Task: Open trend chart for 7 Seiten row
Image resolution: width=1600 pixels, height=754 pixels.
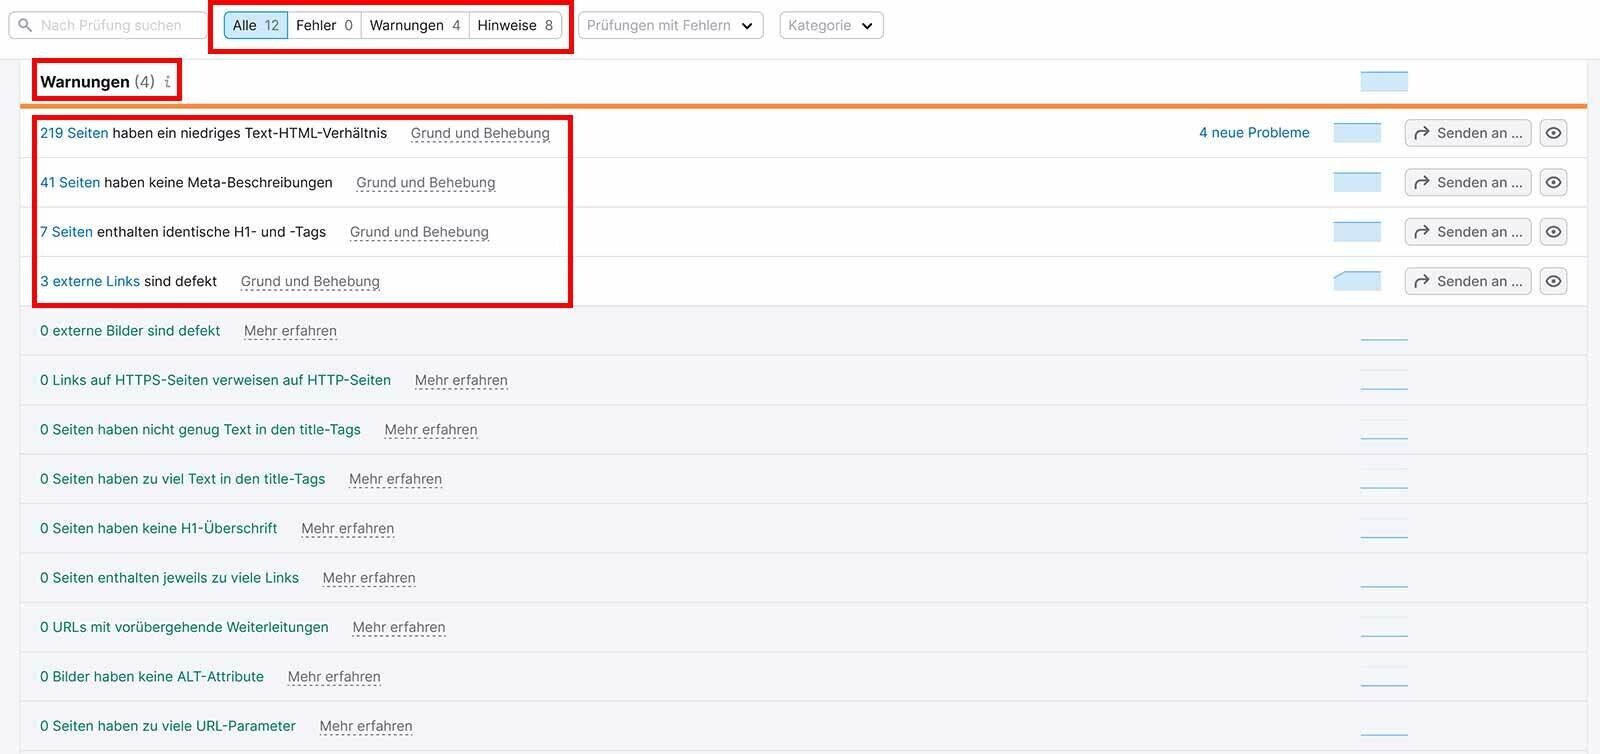Action: tap(1357, 231)
